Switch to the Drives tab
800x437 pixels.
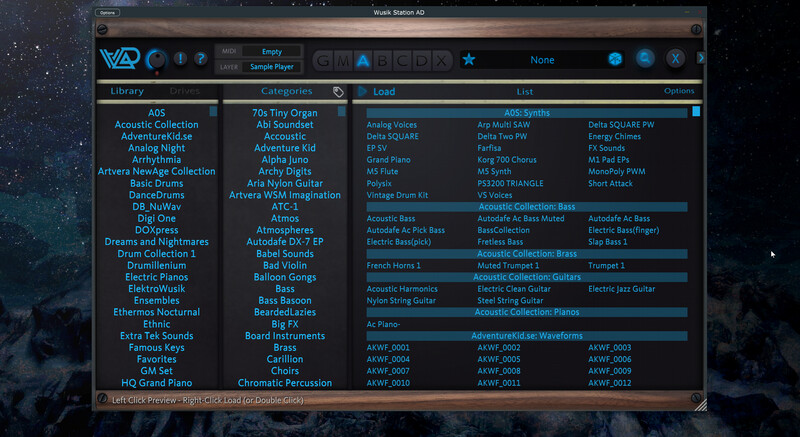pos(185,91)
